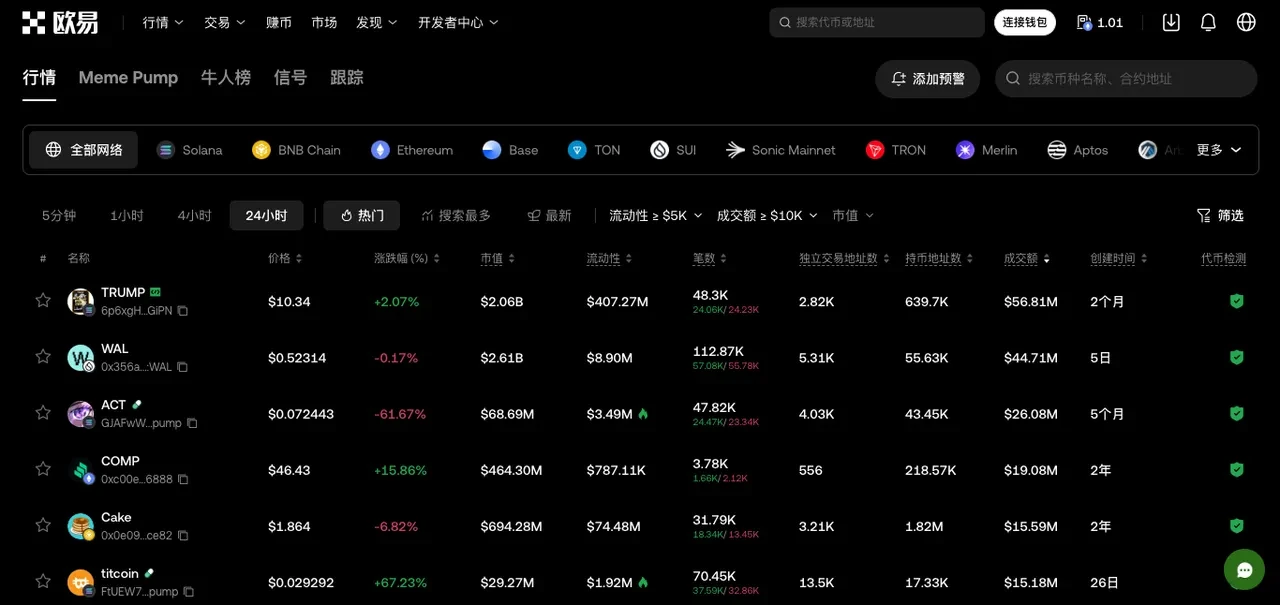Favorite the TRUMP row star
The height and width of the screenshot is (605, 1280).
pos(43,300)
